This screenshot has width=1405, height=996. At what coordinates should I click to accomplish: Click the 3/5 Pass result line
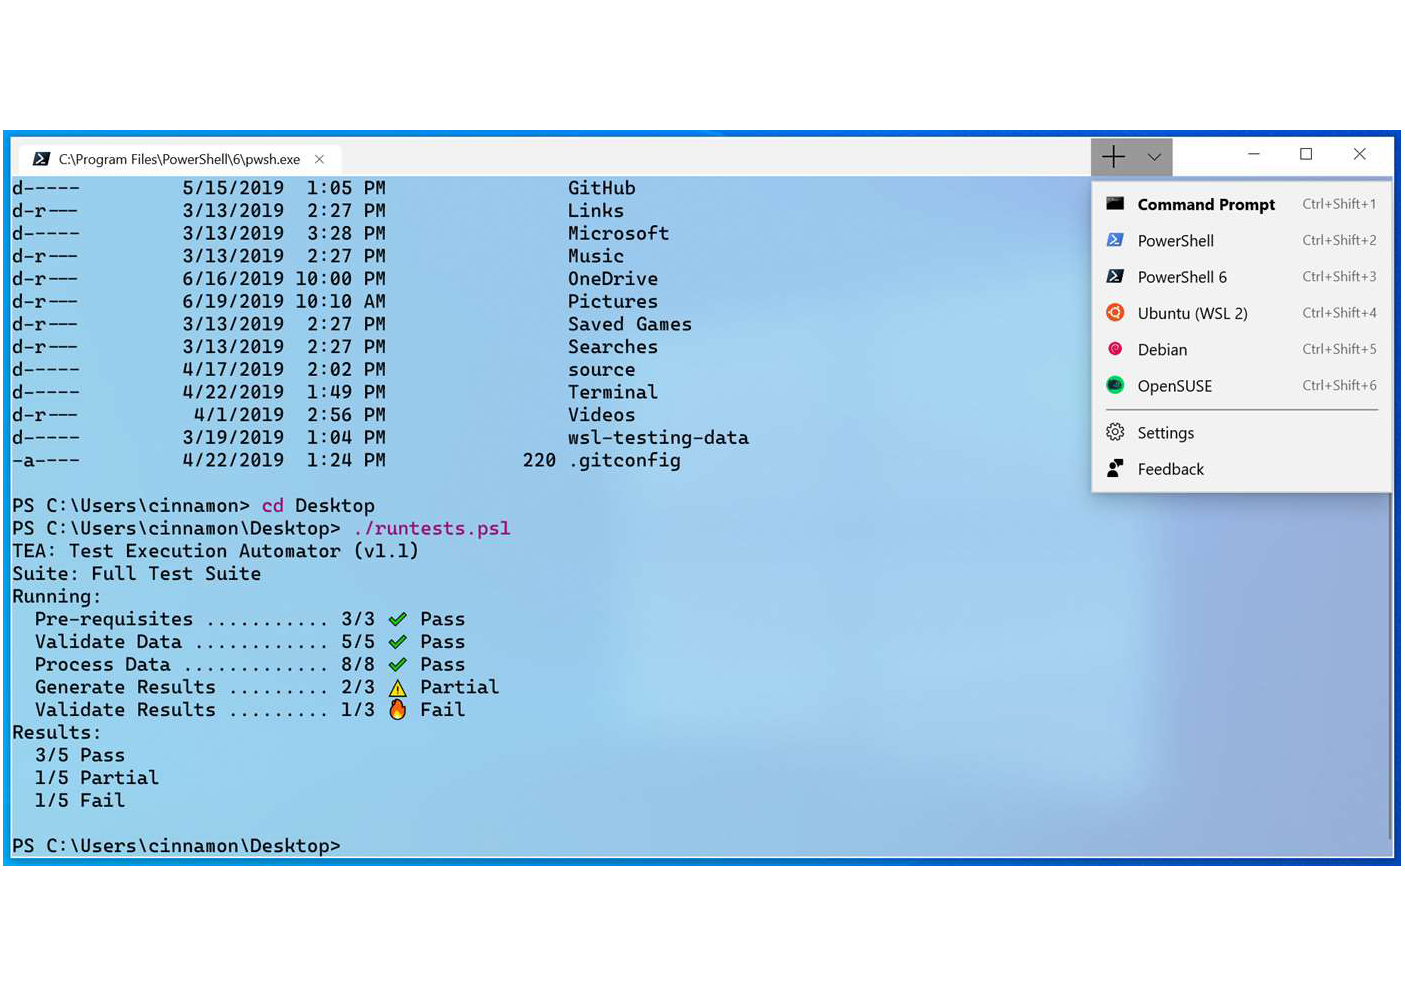(80, 755)
